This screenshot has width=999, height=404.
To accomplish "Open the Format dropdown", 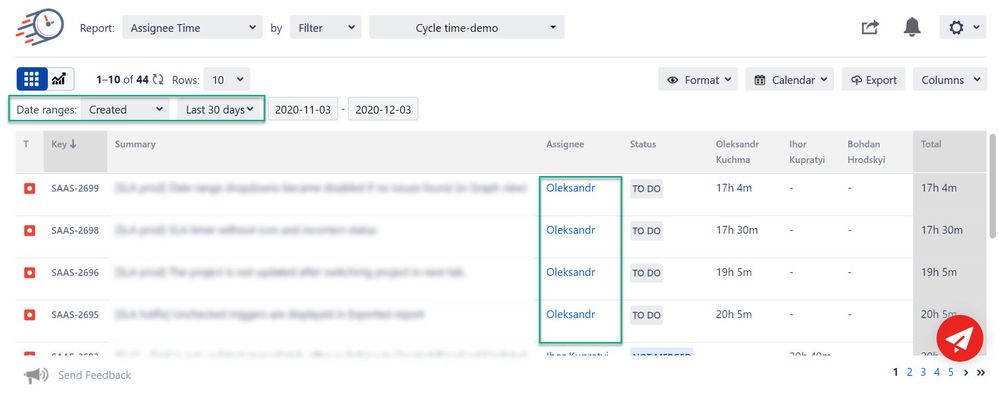I will pyautogui.click(x=698, y=80).
